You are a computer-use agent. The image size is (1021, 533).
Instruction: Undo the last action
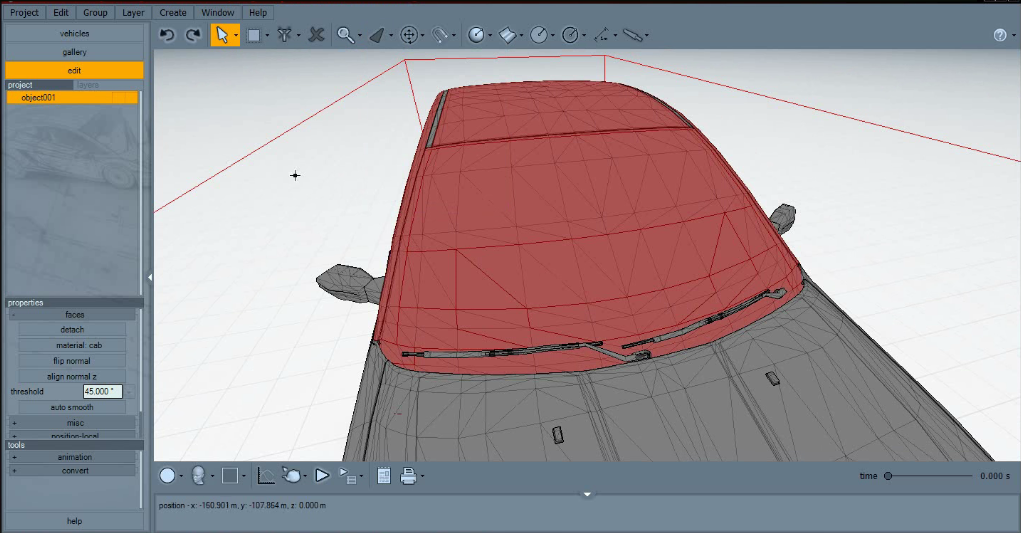[x=167, y=35]
